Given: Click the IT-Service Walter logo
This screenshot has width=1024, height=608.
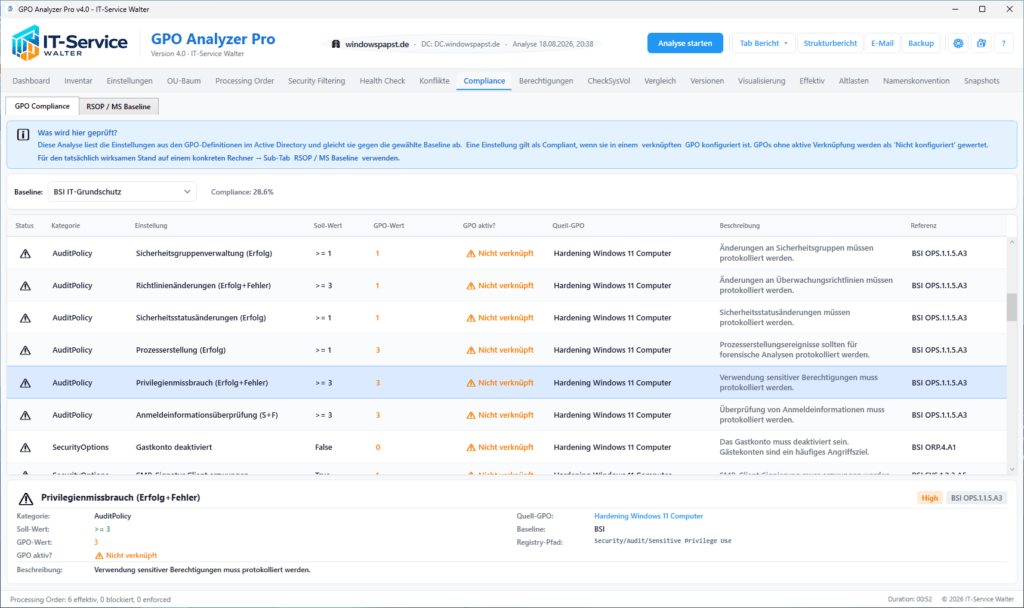Looking at the screenshot, I should coord(69,43).
